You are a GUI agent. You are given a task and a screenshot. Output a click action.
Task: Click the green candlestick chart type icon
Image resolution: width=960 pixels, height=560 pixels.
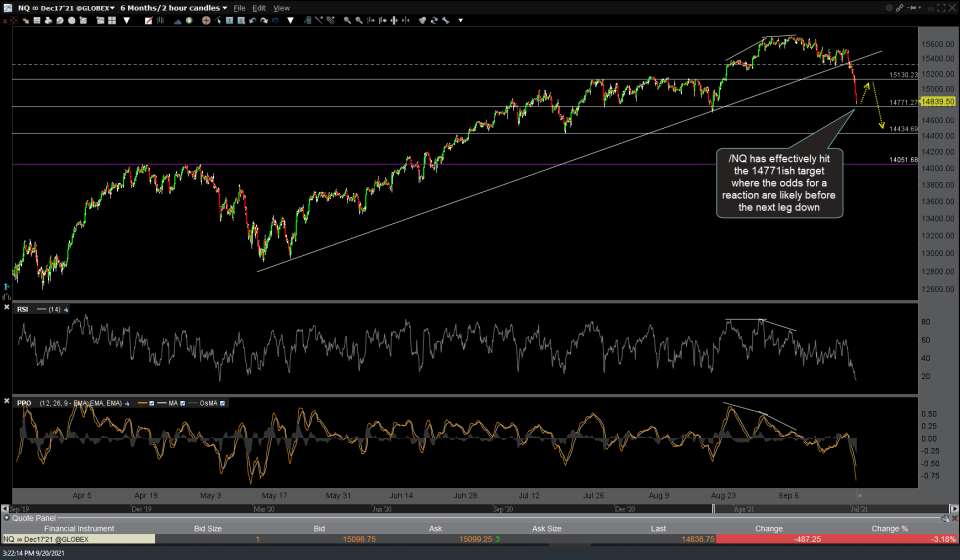tap(160, 20)
